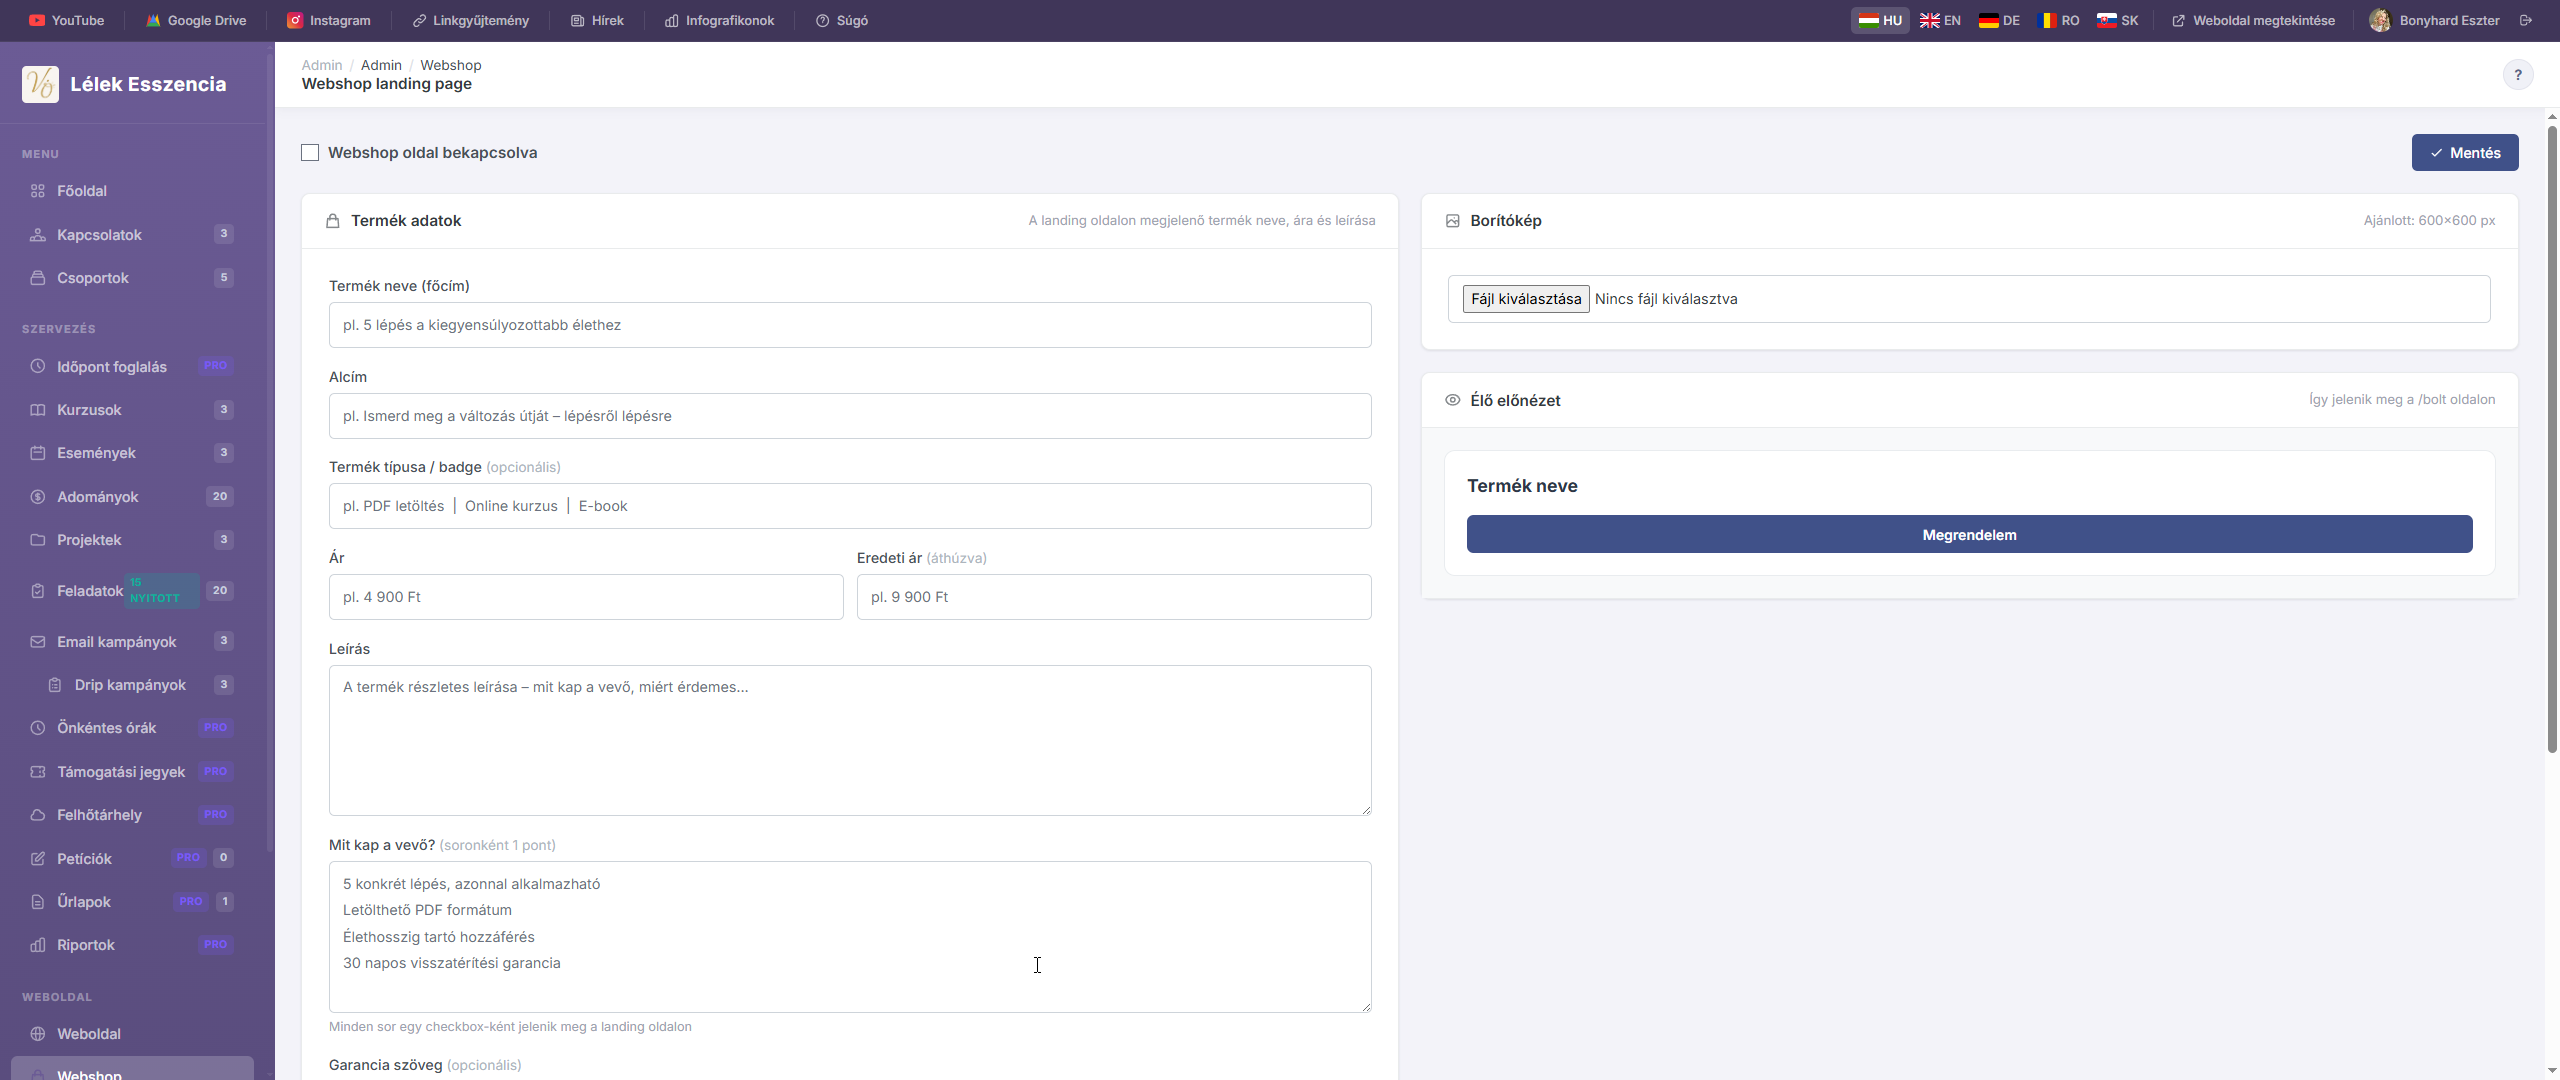The image size is (2560, 1080).
Task: Click the Eredeti ár field
Action: point(1114,597)
